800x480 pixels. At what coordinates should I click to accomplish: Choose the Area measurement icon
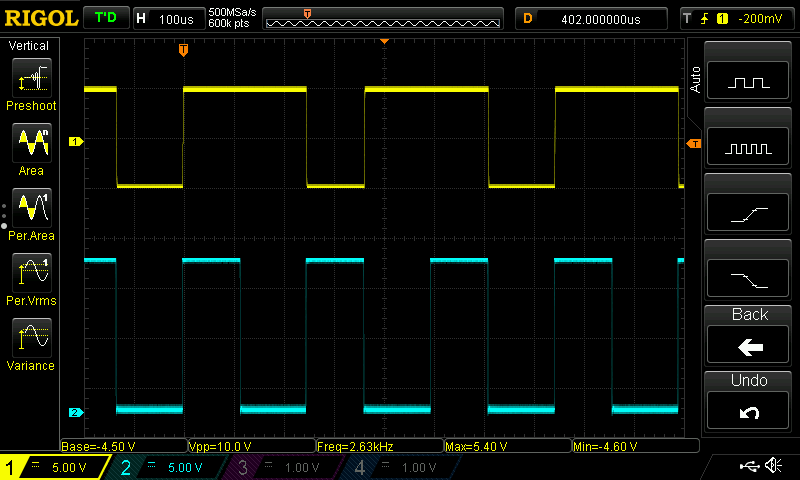click(32, 143)
